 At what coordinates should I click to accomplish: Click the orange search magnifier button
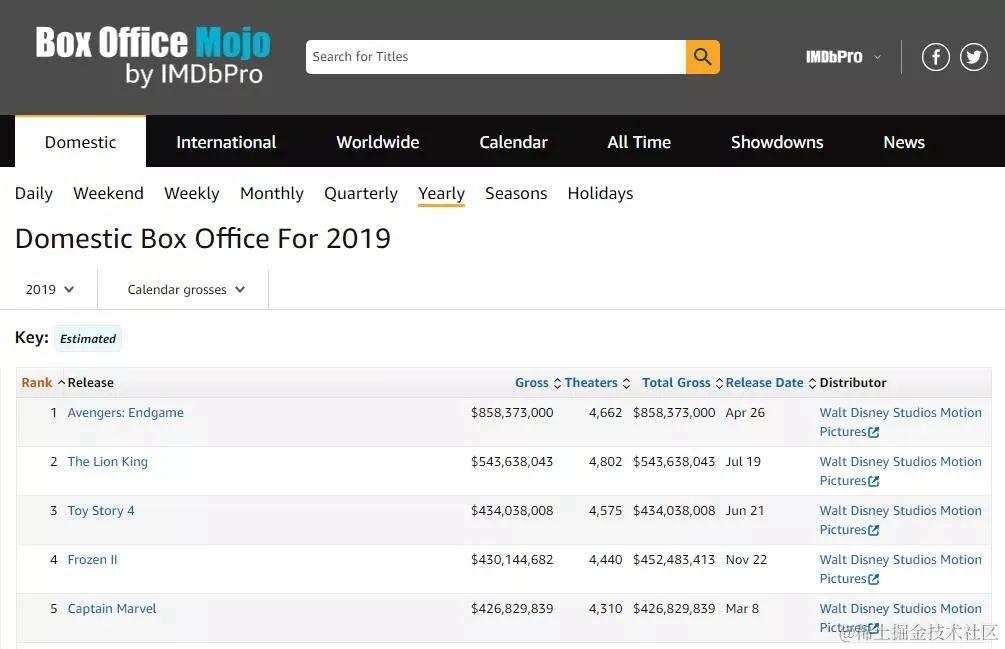pos(702,57)
